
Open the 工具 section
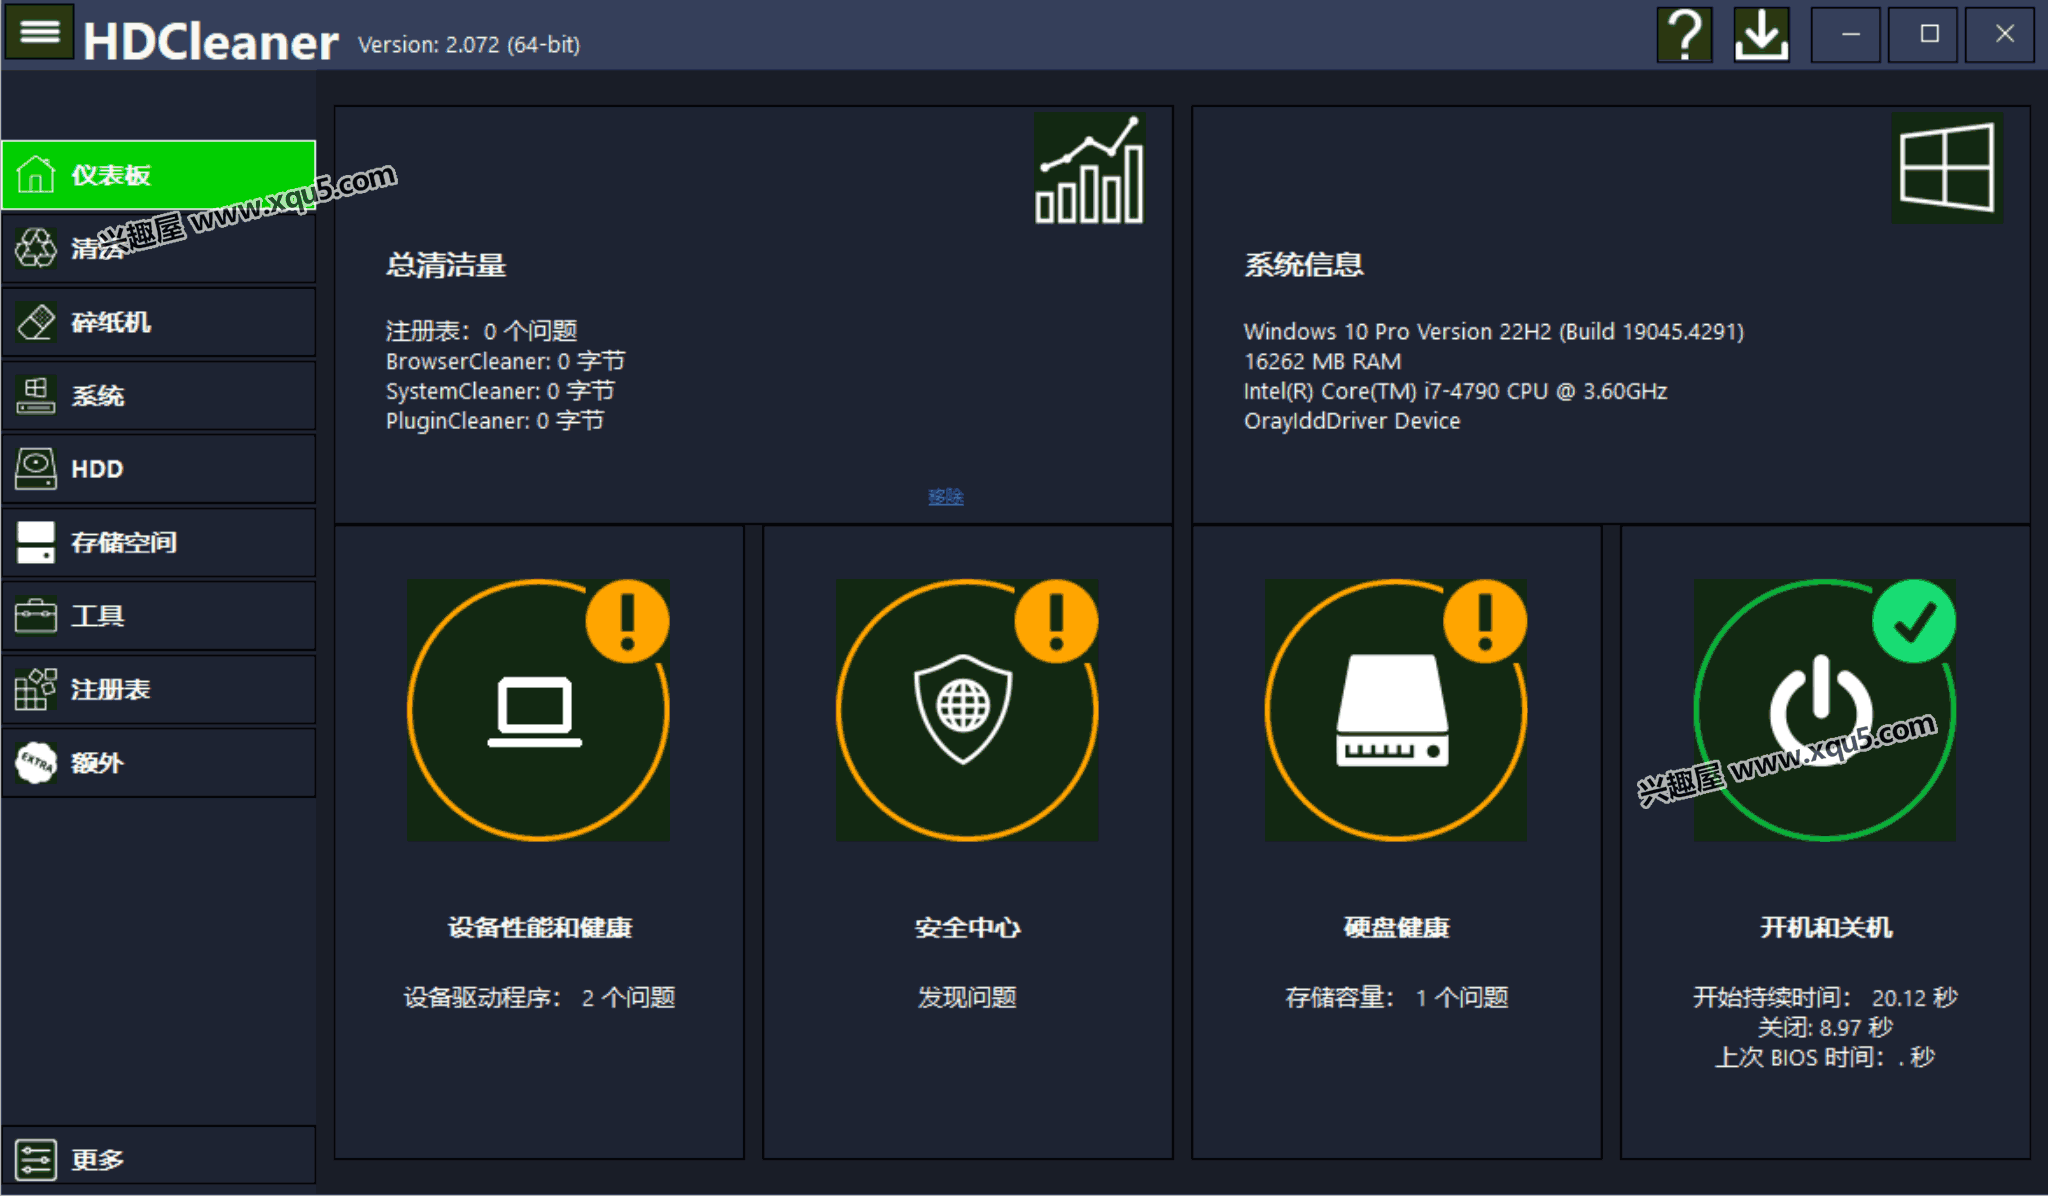[x=159, y=615]
